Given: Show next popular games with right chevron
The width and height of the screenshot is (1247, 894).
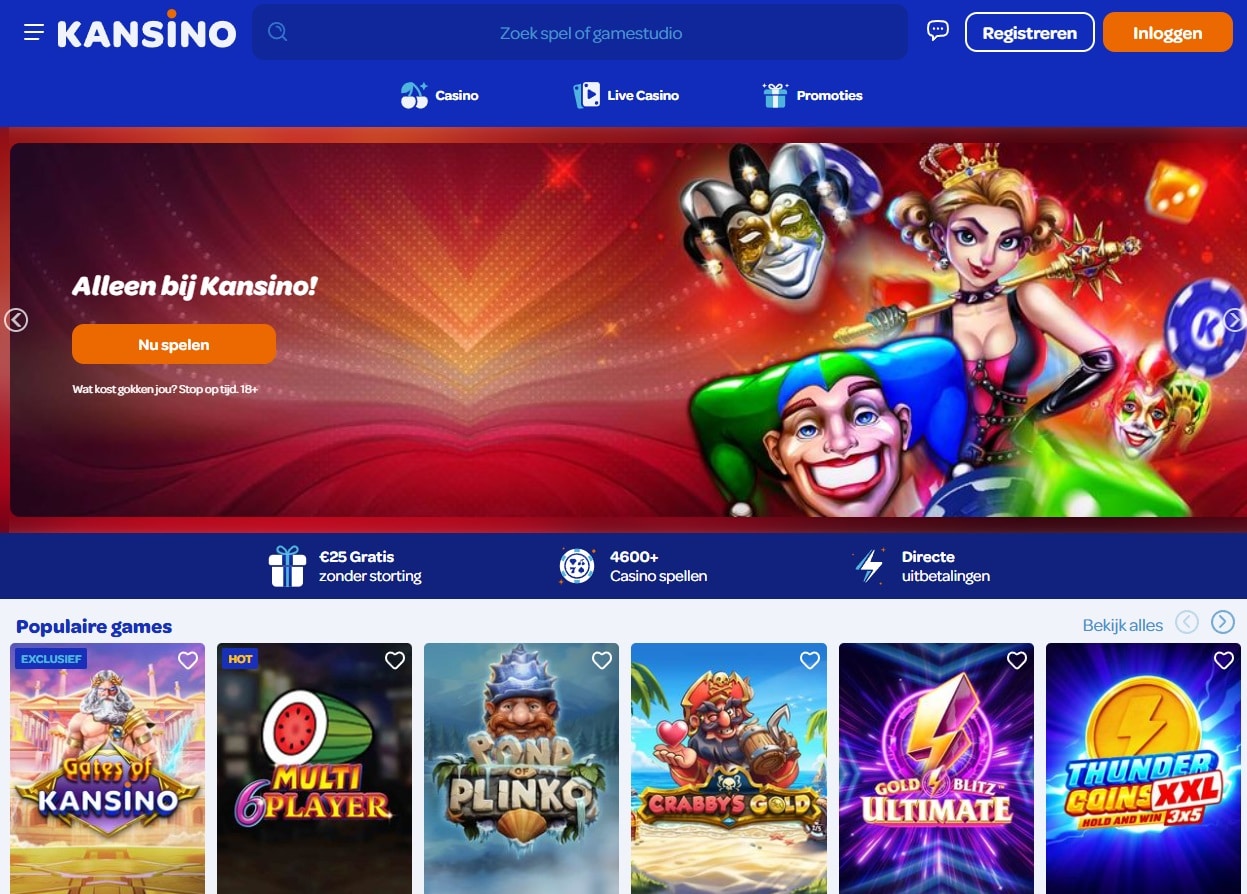Looking at the screenshot, I should 1223,622.
